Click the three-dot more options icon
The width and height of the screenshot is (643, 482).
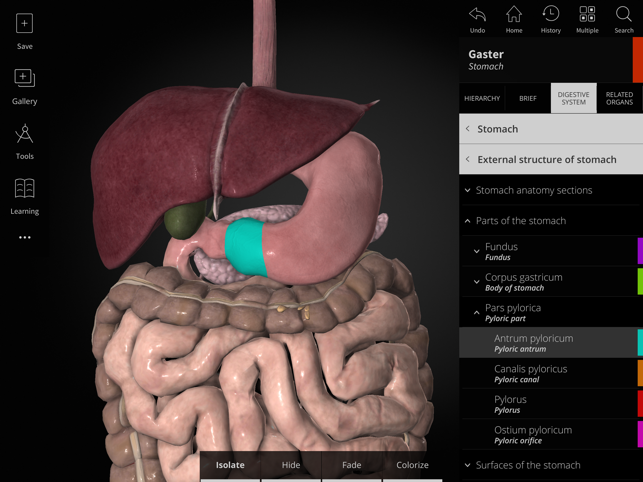point(24,238)
